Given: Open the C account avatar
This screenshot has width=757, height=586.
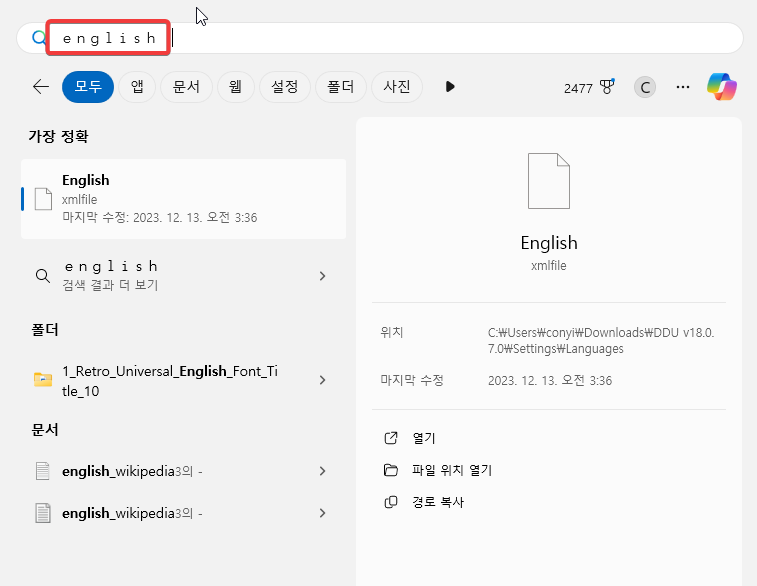Looking at the screenshot, I should tap(645, 87).
